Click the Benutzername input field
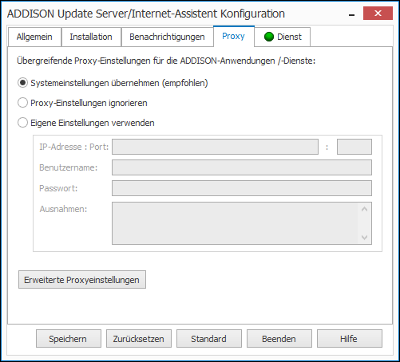The width and height of the screenshot is (400, 362). point(242,167)
